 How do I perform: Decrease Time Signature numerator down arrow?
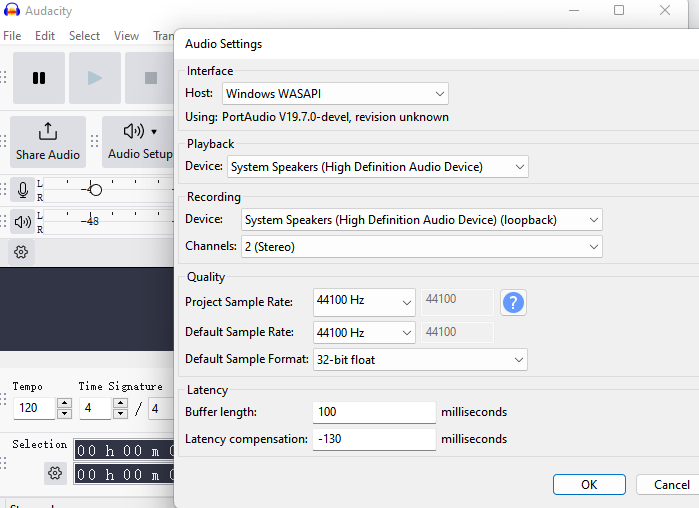(x=120, y=414)
